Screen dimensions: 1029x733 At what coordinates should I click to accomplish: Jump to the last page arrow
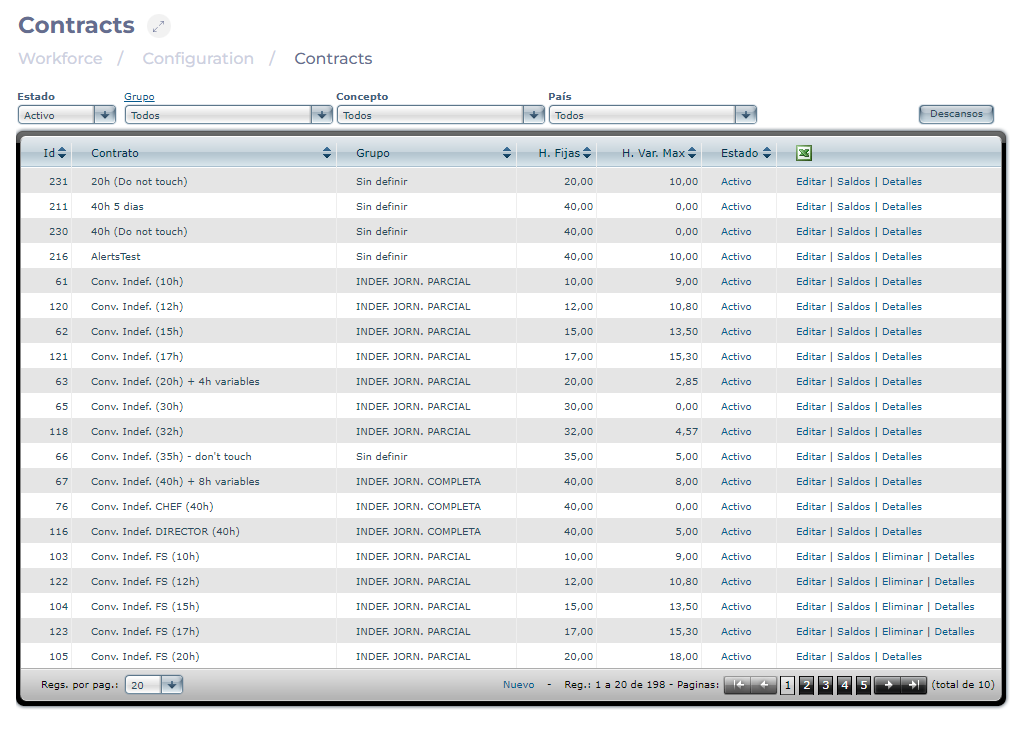click(x=913, y=685)
